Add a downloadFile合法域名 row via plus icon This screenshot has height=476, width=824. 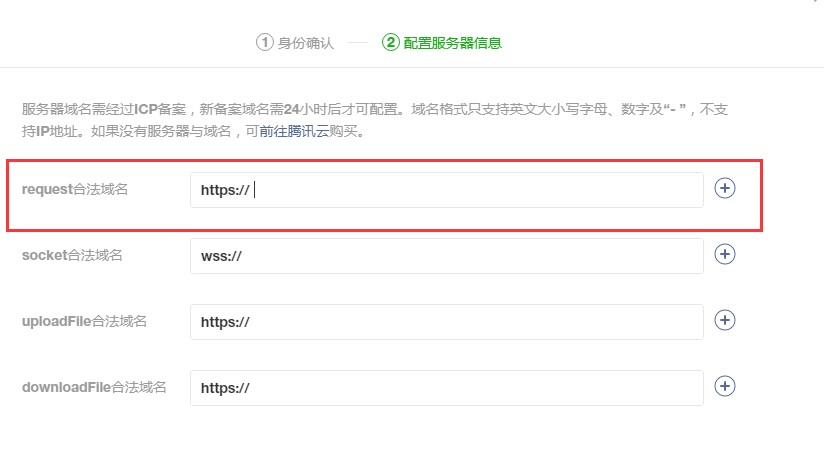coord(725,386)
